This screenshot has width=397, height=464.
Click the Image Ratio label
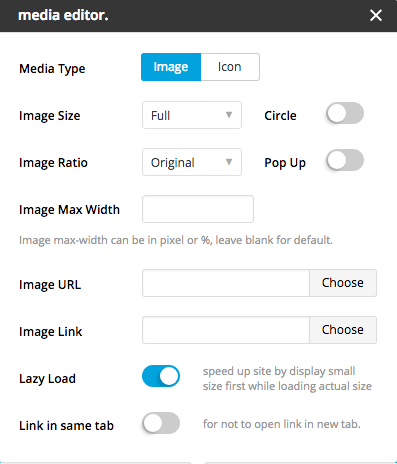53,163
